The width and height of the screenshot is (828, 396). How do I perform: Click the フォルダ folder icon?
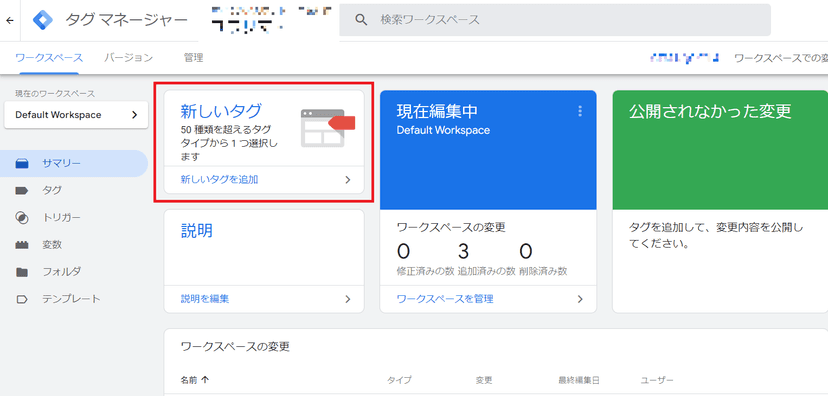[x=22, y=272]
